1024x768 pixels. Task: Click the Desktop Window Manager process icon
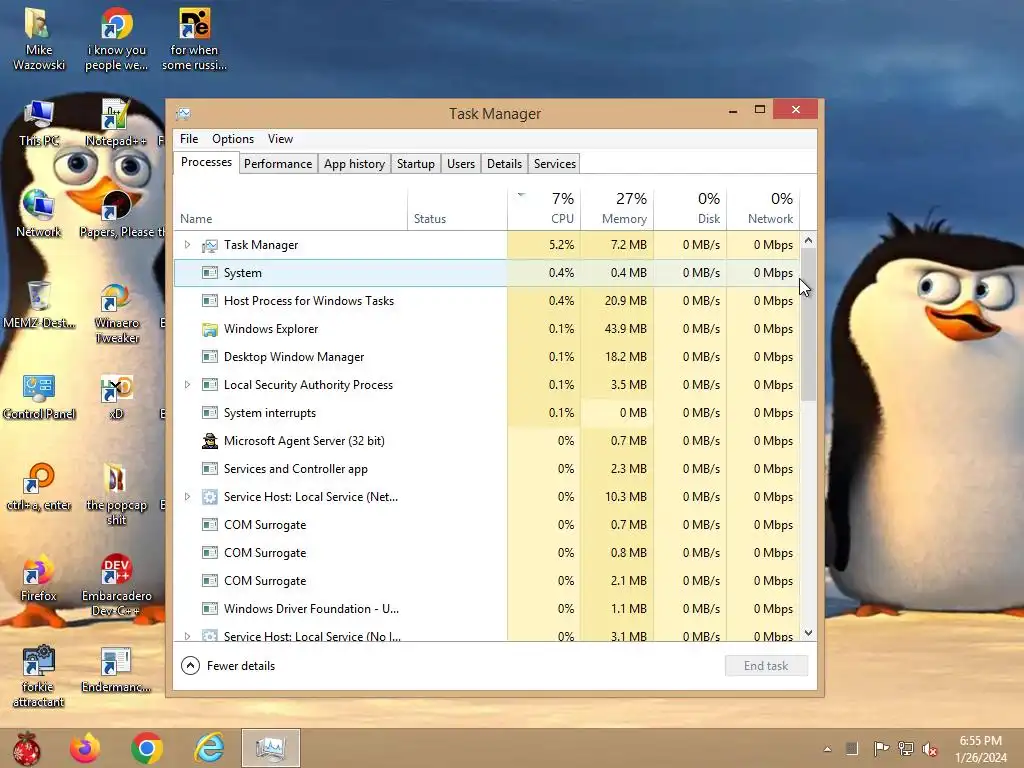(210, 357)
